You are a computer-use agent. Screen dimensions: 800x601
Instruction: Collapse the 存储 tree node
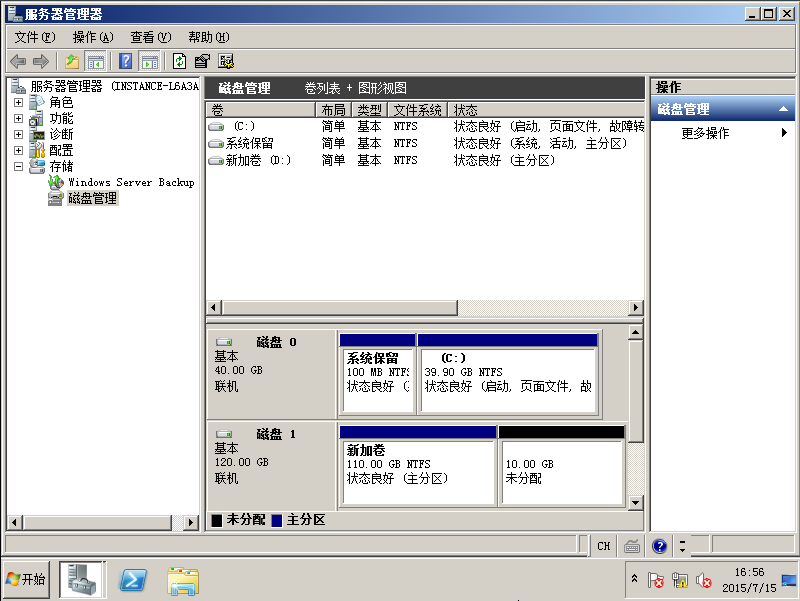pos(18,166)
